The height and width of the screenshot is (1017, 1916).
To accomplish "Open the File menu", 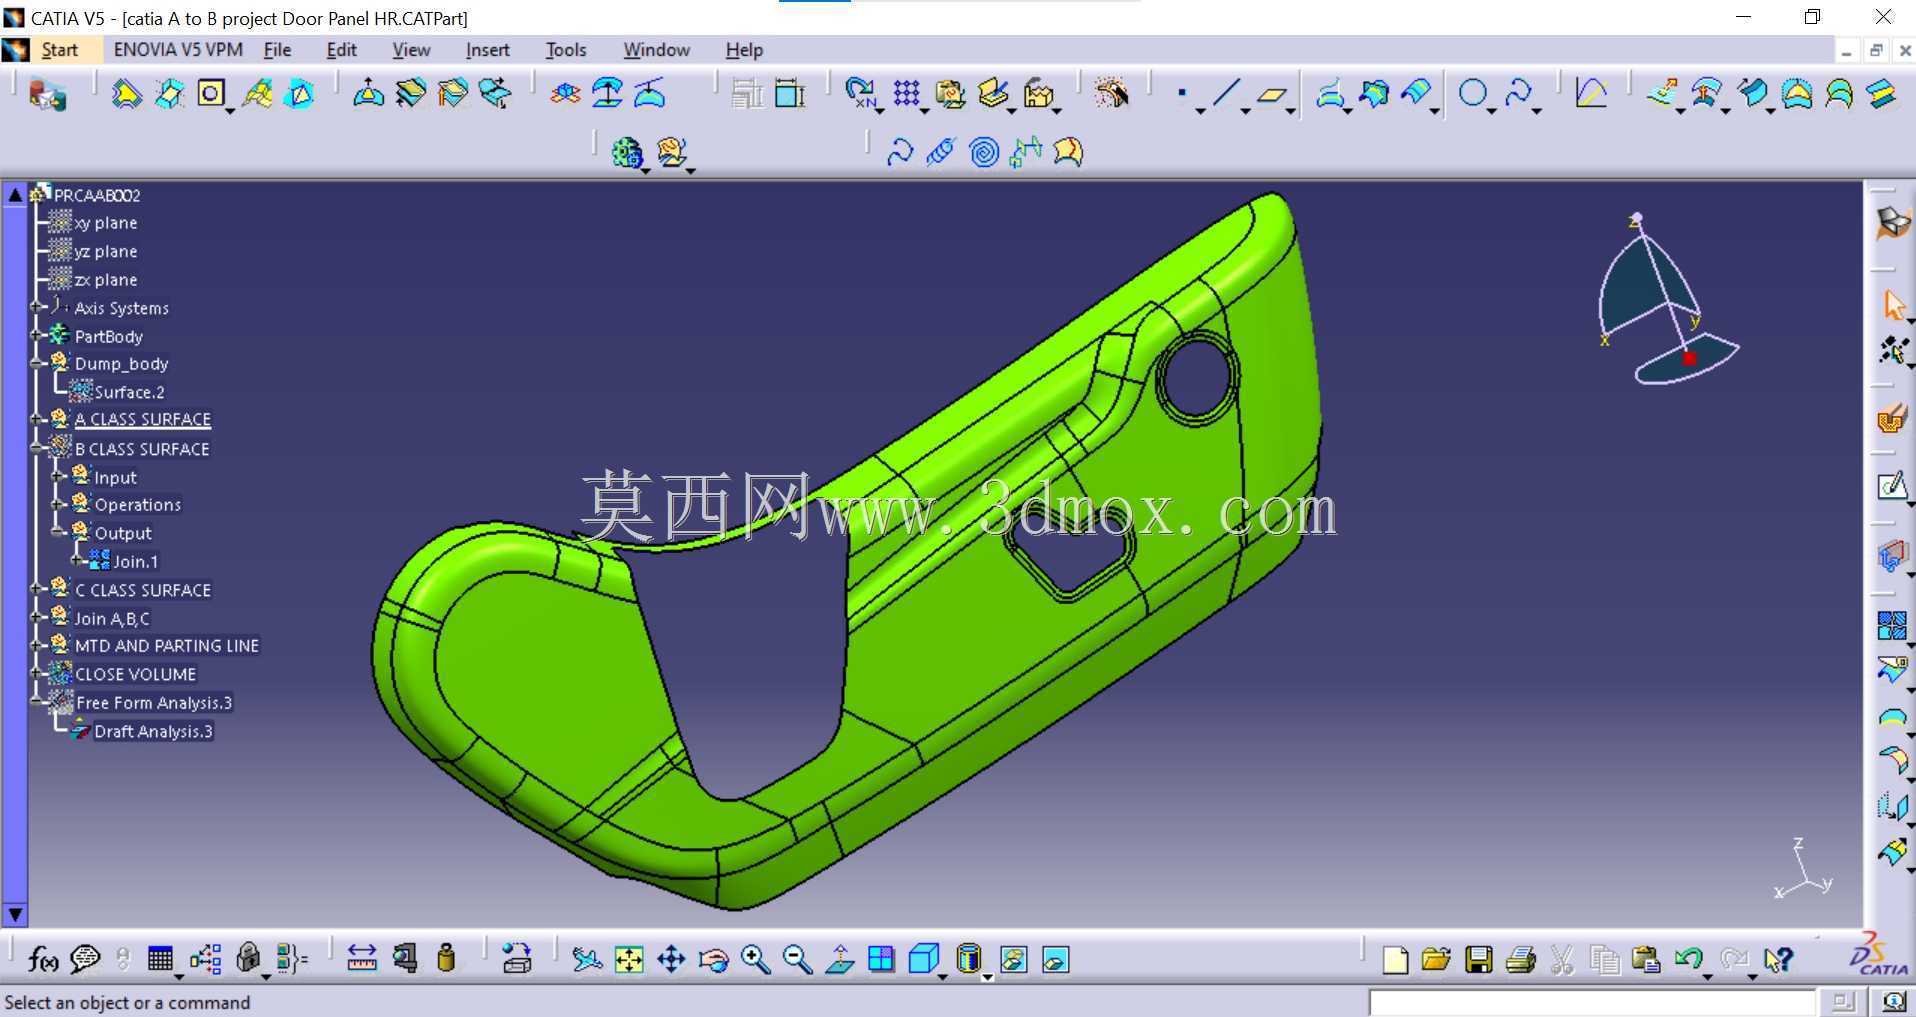I will pos(277,50).
